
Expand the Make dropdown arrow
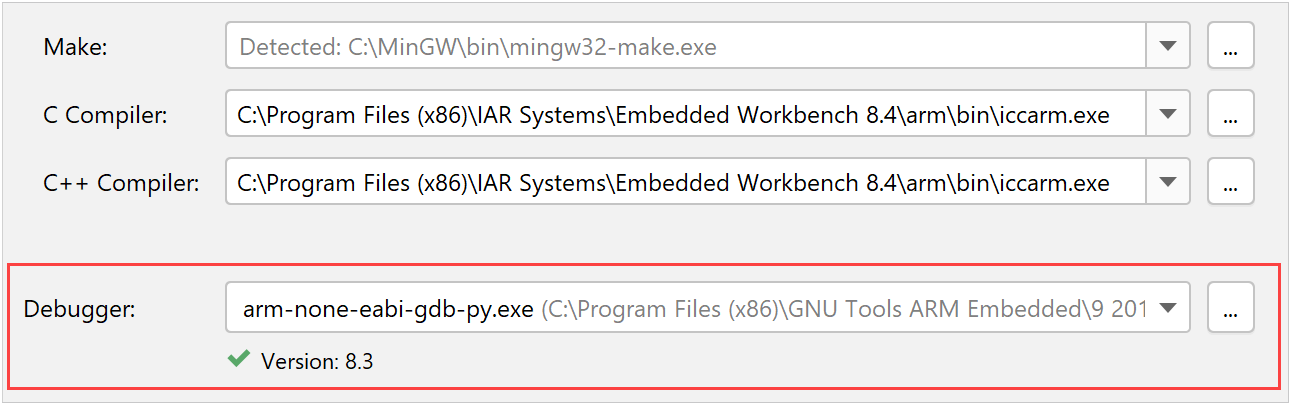tap(1167, 47)
